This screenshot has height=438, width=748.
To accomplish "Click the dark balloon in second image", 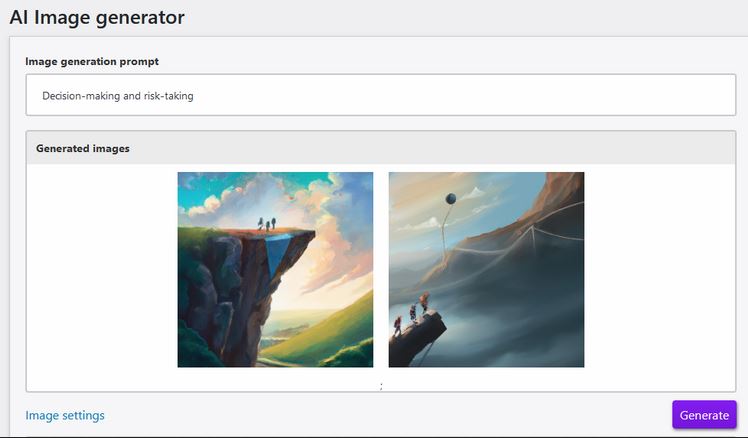I will (x=450, y=198).
